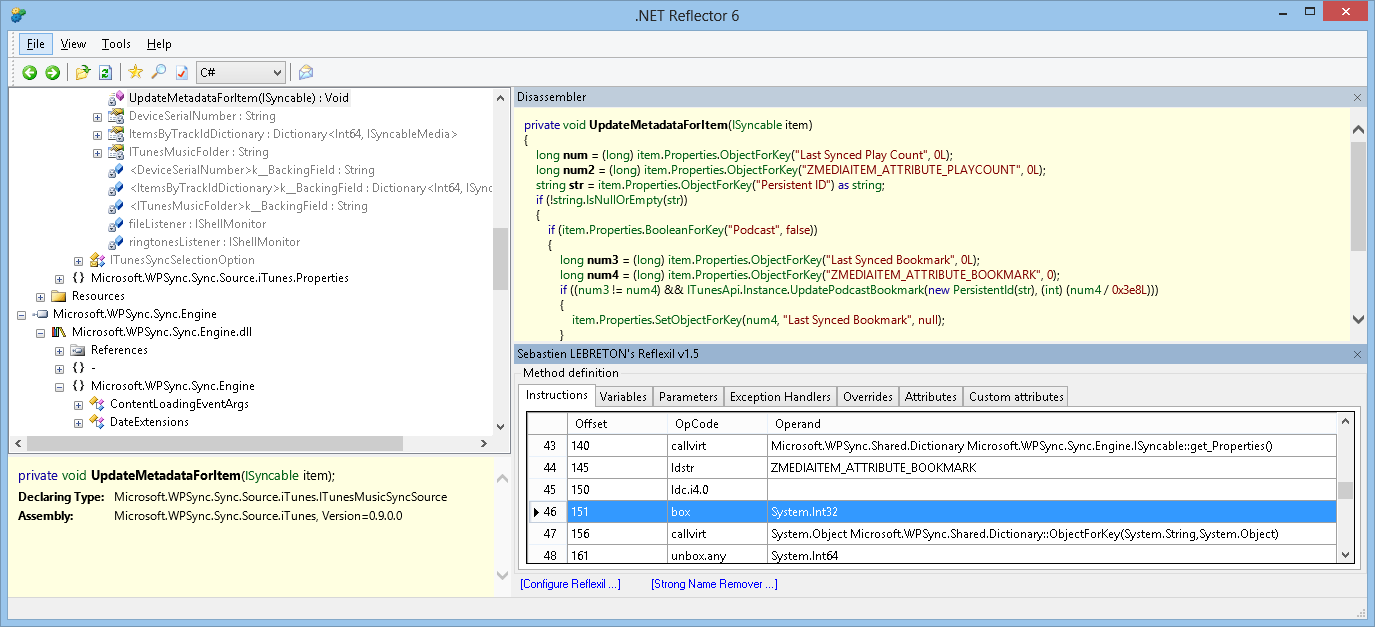Select instruction row 47 callvirt ObjectForKey

coord(932,534)
